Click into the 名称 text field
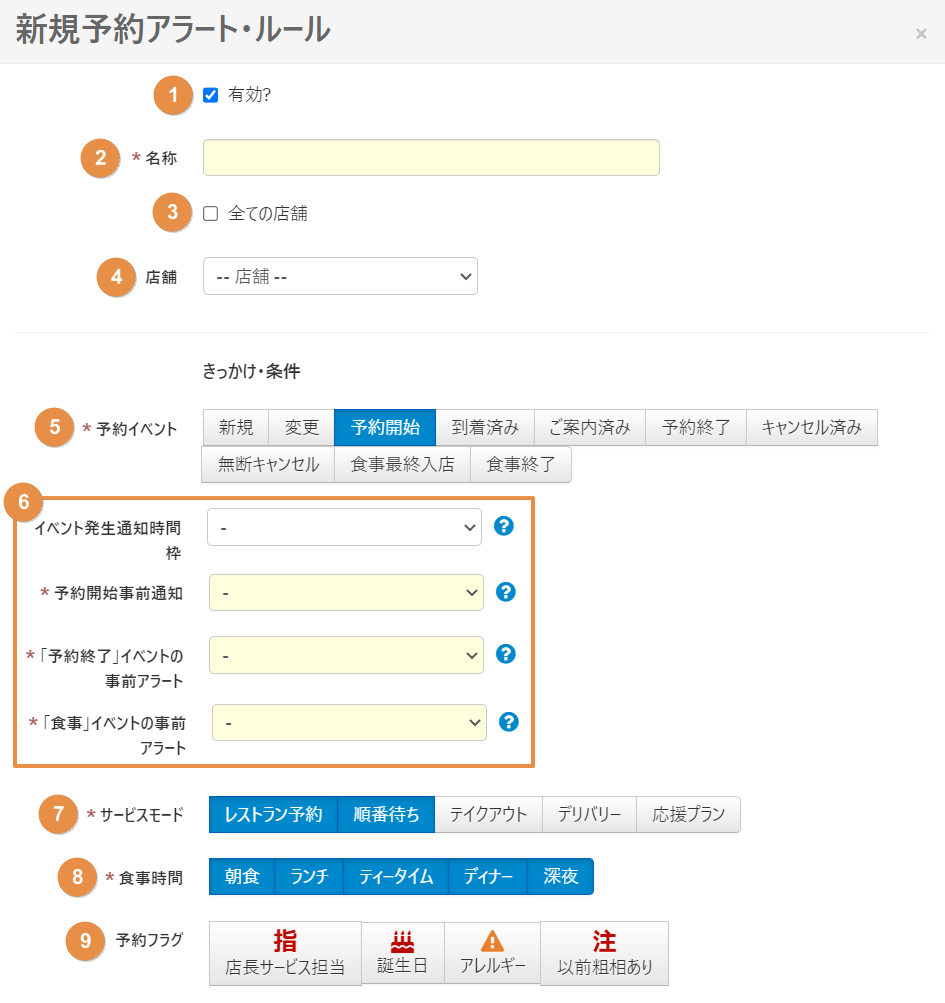The height and width of the screenshot is (1003, 945). 431,158
